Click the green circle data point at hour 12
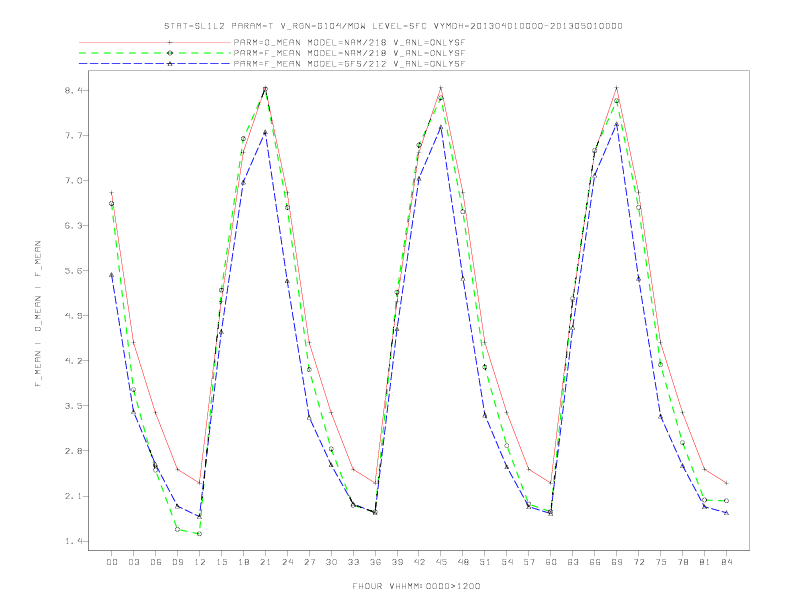 coord(200,534)
